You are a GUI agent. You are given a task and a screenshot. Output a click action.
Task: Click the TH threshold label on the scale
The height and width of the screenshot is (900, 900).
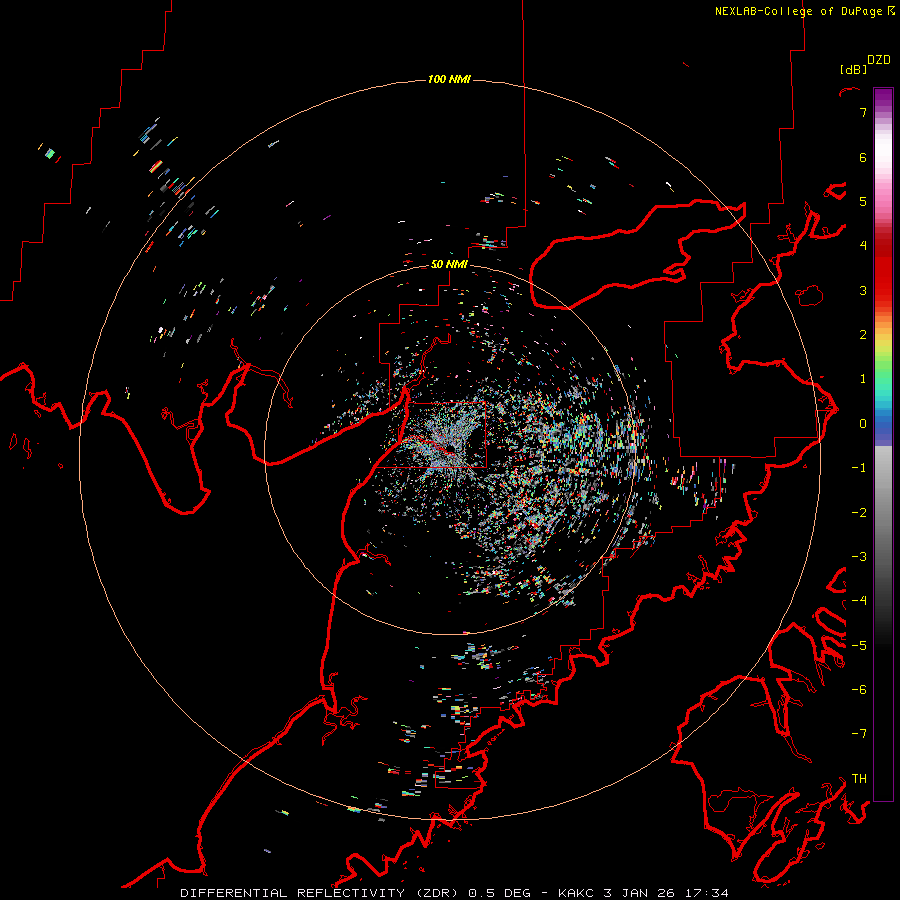click(x=859, y=779)
